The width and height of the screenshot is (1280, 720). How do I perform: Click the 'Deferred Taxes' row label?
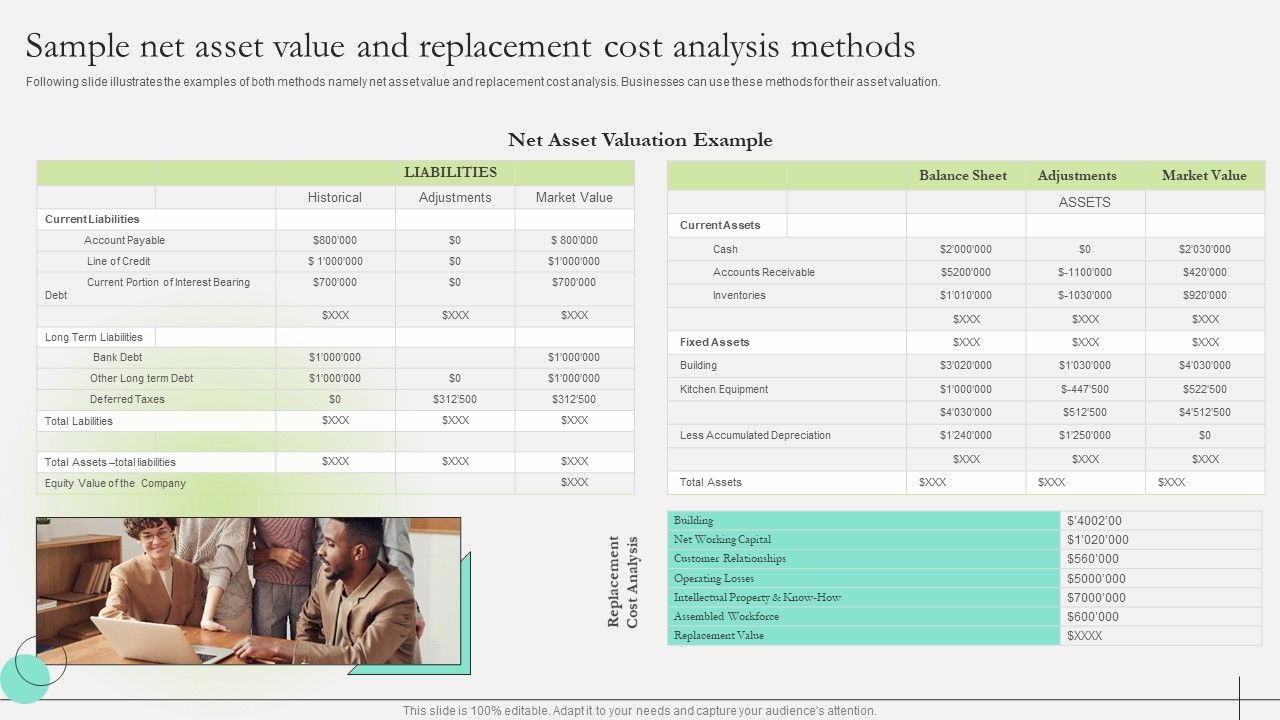point(127,399)
